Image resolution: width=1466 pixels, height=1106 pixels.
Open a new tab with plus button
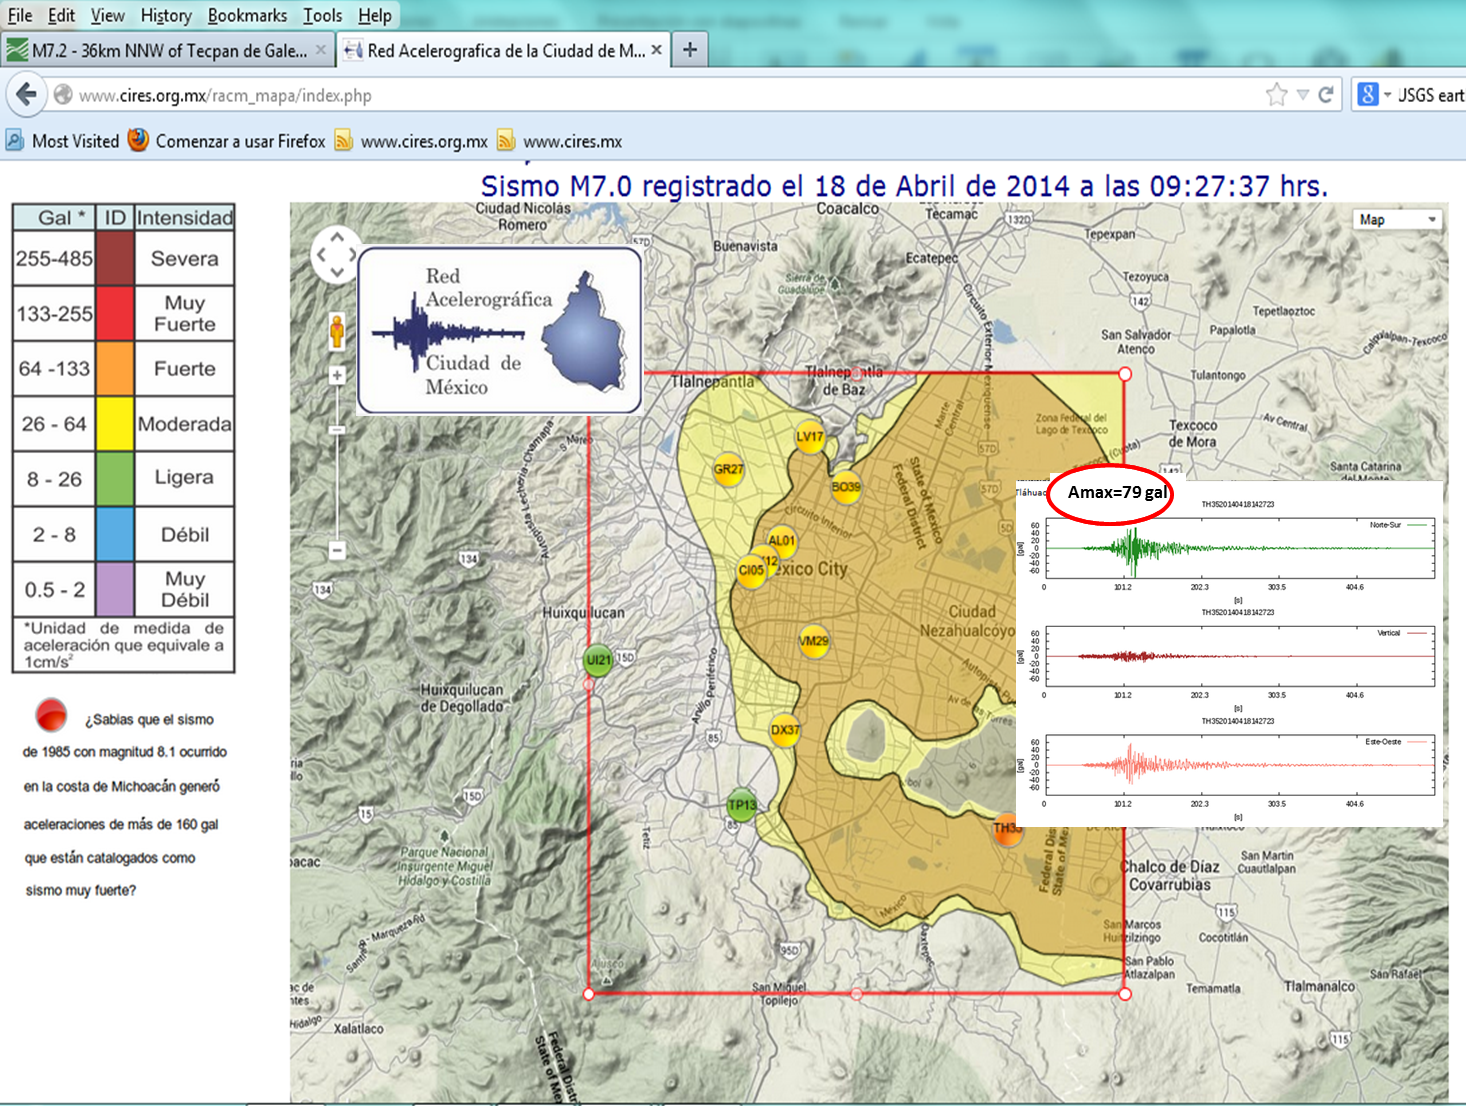(x=690, y=50)
